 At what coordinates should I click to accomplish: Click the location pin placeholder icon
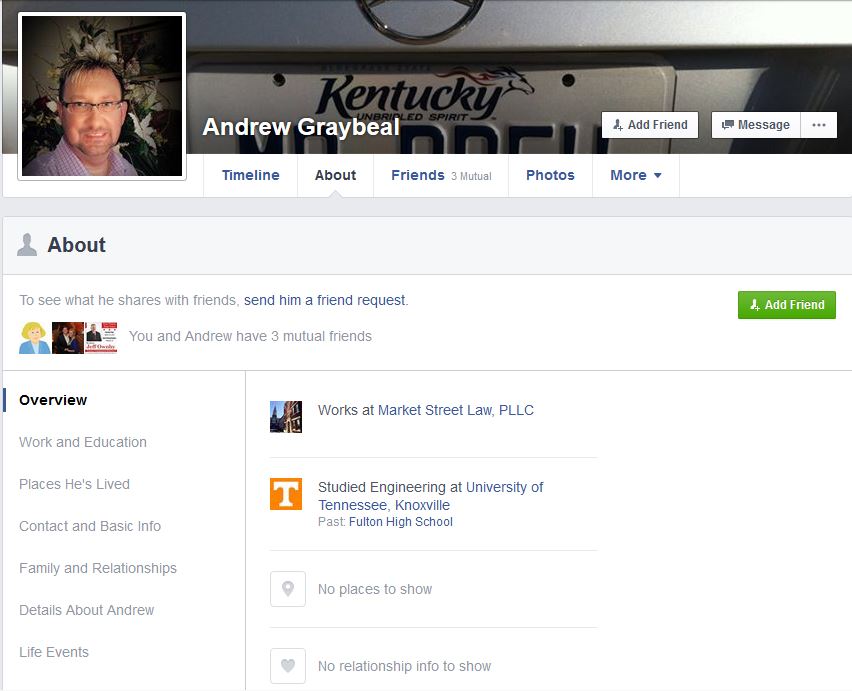point(287,589)
